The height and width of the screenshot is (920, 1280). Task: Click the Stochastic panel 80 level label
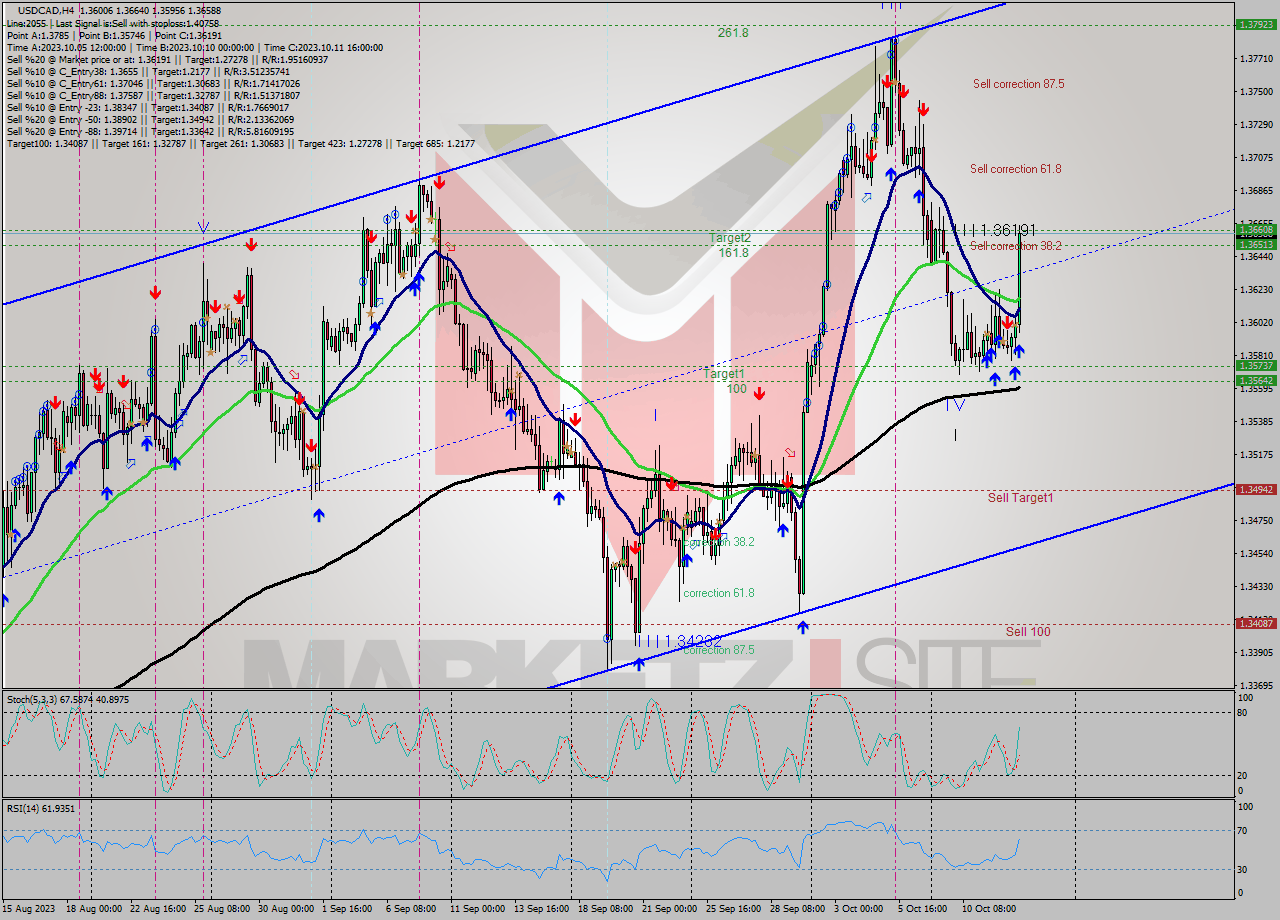(1242, 713)
